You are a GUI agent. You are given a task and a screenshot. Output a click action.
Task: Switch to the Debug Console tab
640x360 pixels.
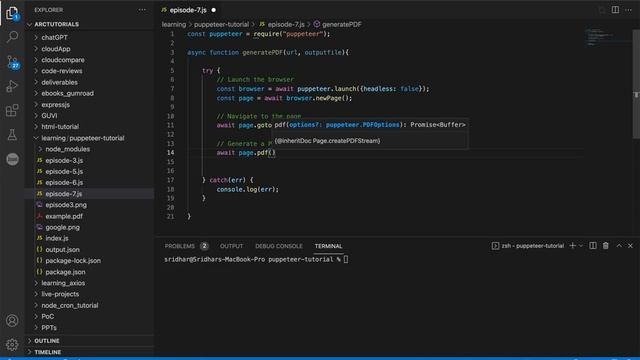pos(279,246)
